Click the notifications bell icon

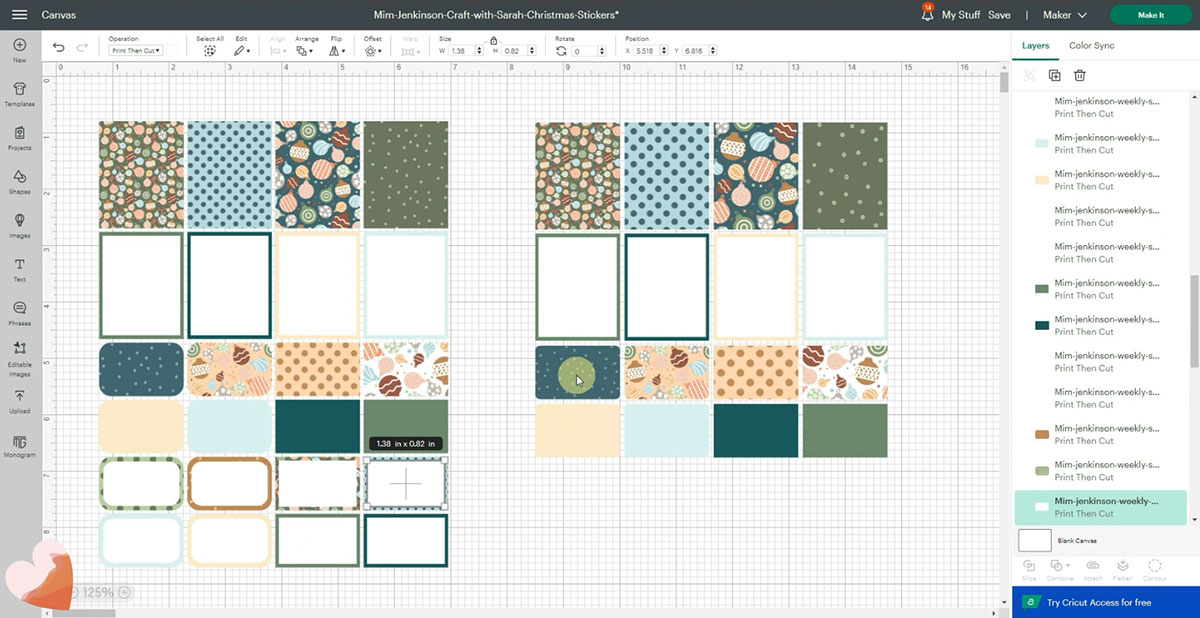point(927,15)
